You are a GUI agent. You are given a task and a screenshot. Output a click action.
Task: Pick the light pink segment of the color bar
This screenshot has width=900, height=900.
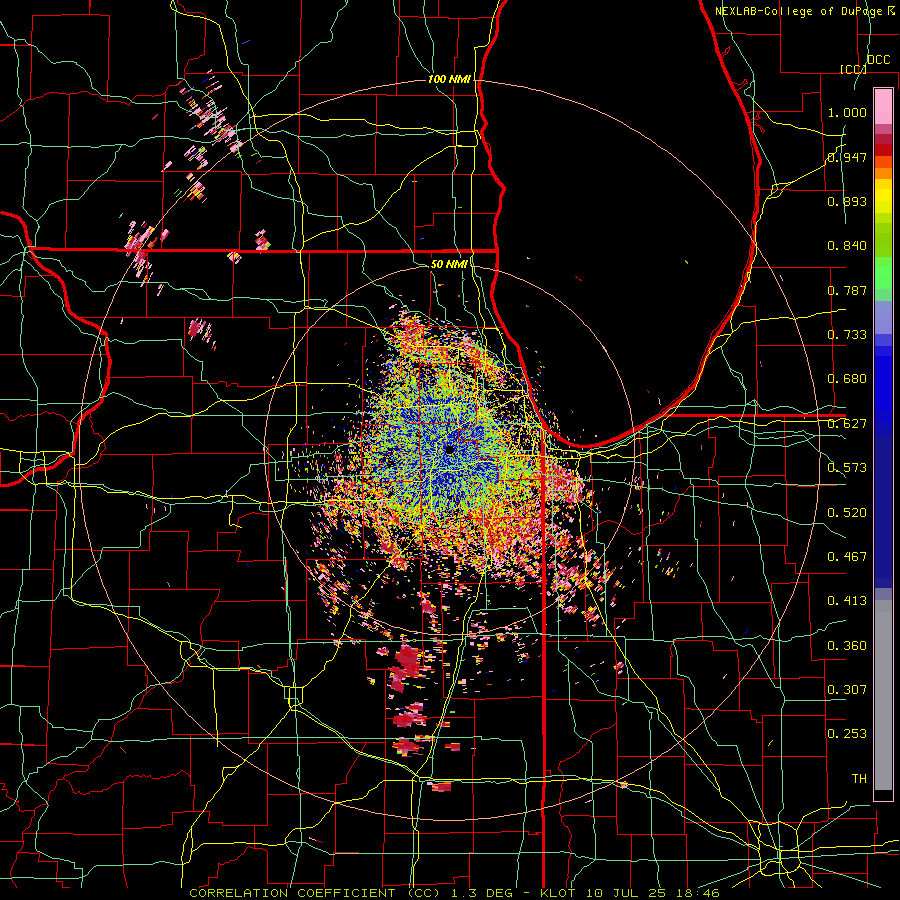tap(883, 106)
